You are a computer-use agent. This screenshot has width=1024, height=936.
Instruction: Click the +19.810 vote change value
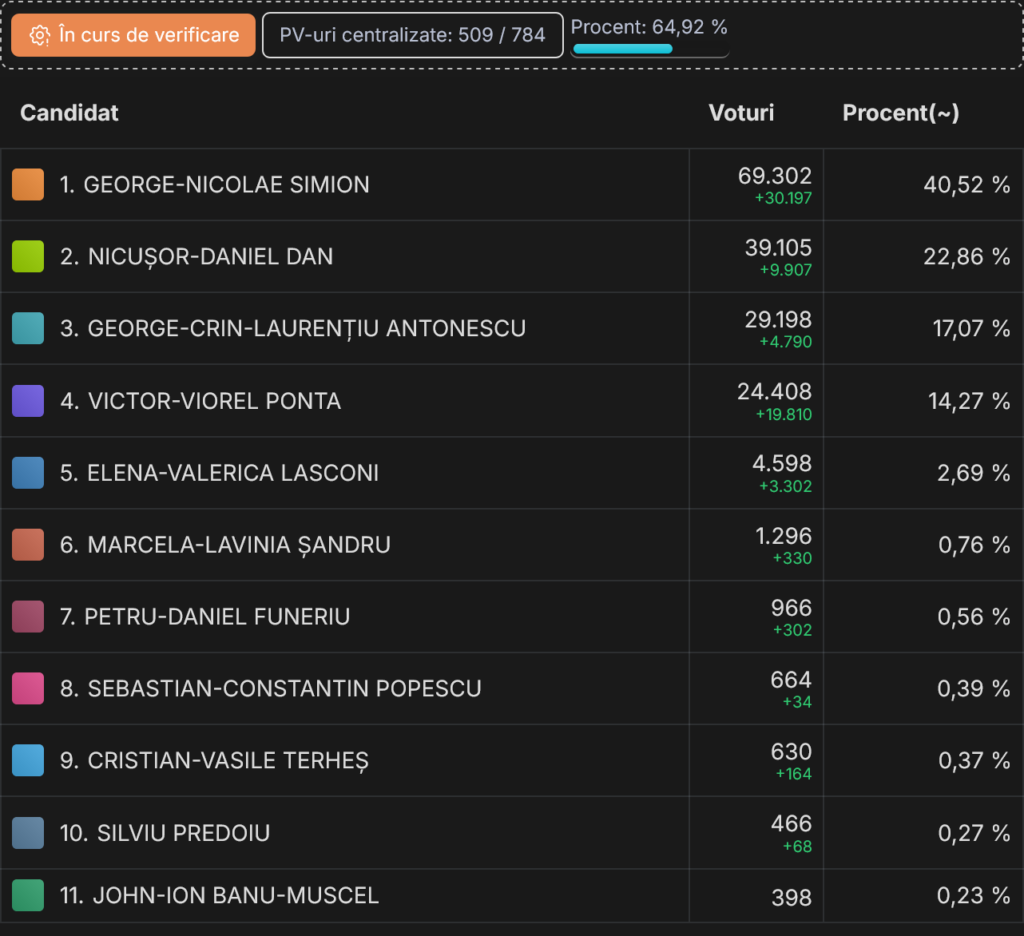coord(783,414)
